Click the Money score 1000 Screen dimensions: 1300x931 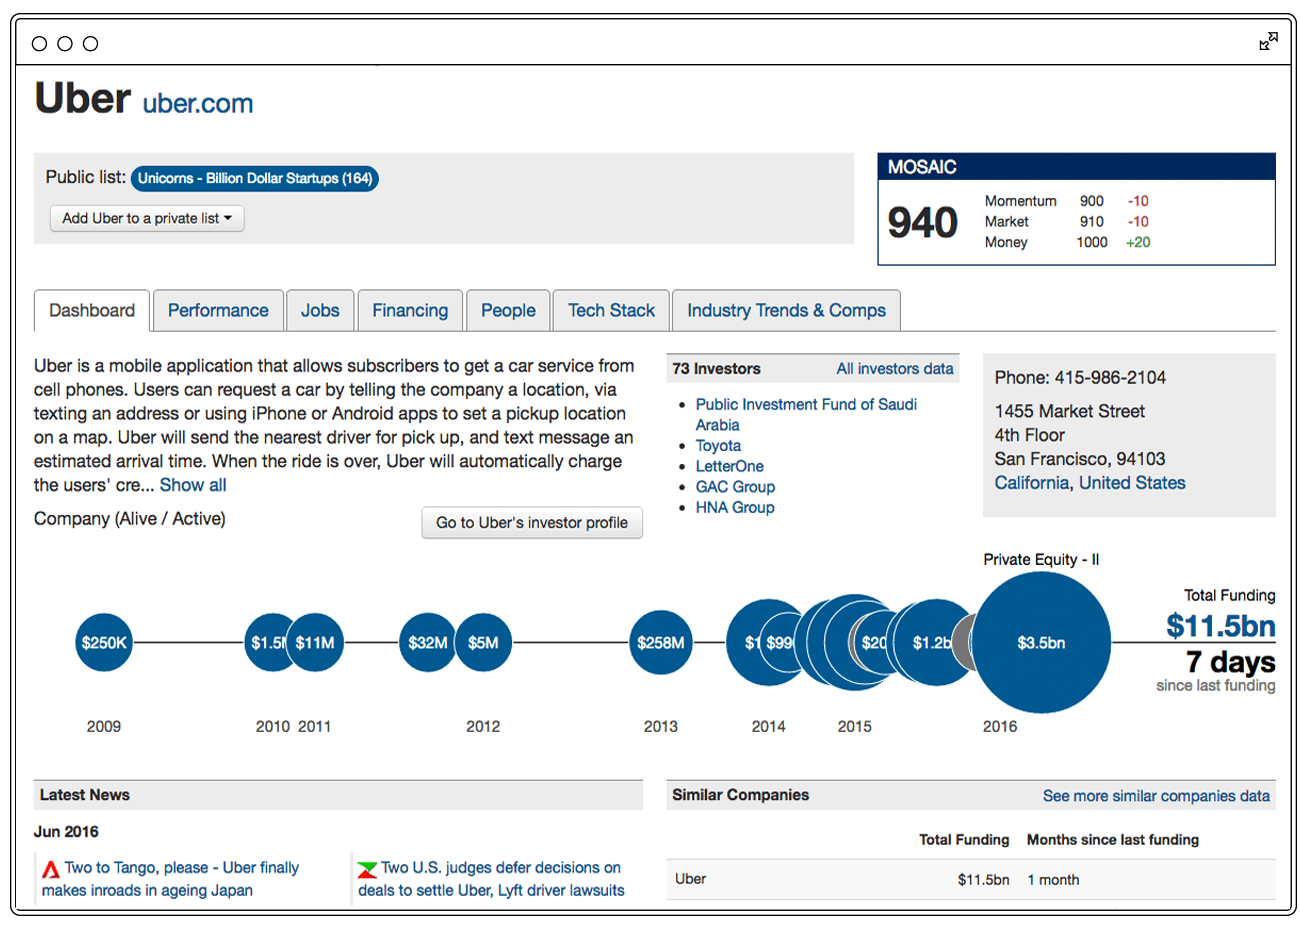click(x=1092, y=242)
